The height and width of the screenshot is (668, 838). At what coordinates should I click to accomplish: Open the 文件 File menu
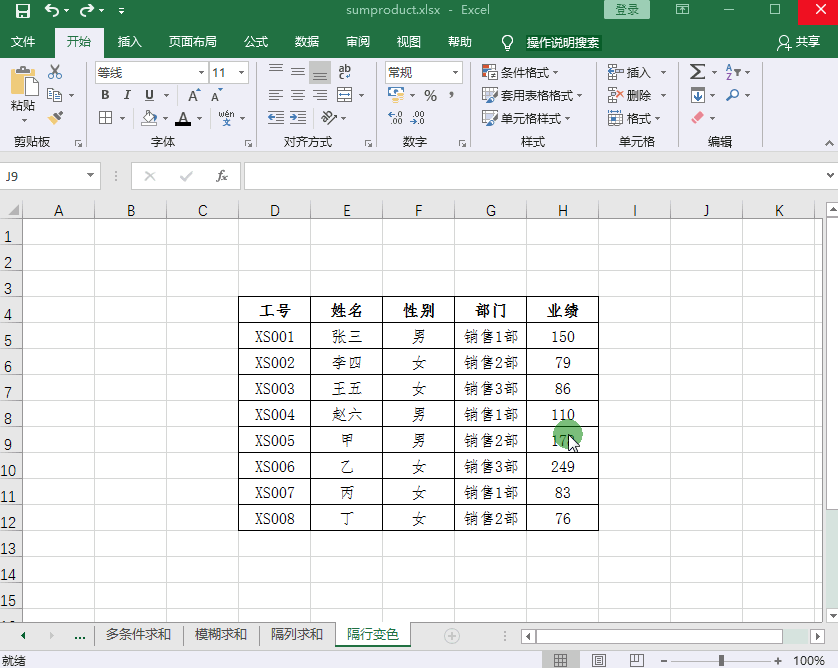tap(23, 42)
